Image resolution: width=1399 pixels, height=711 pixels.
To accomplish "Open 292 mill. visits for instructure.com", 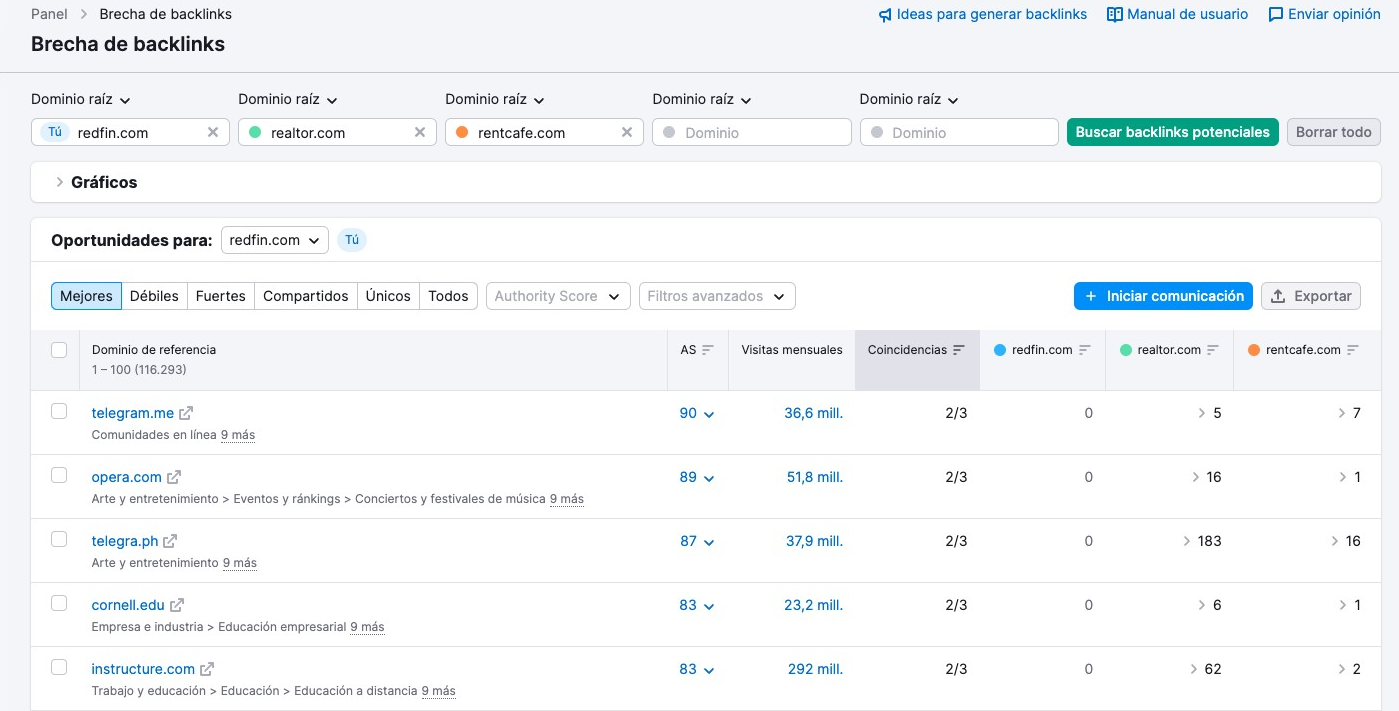I will tap(815, 669).
